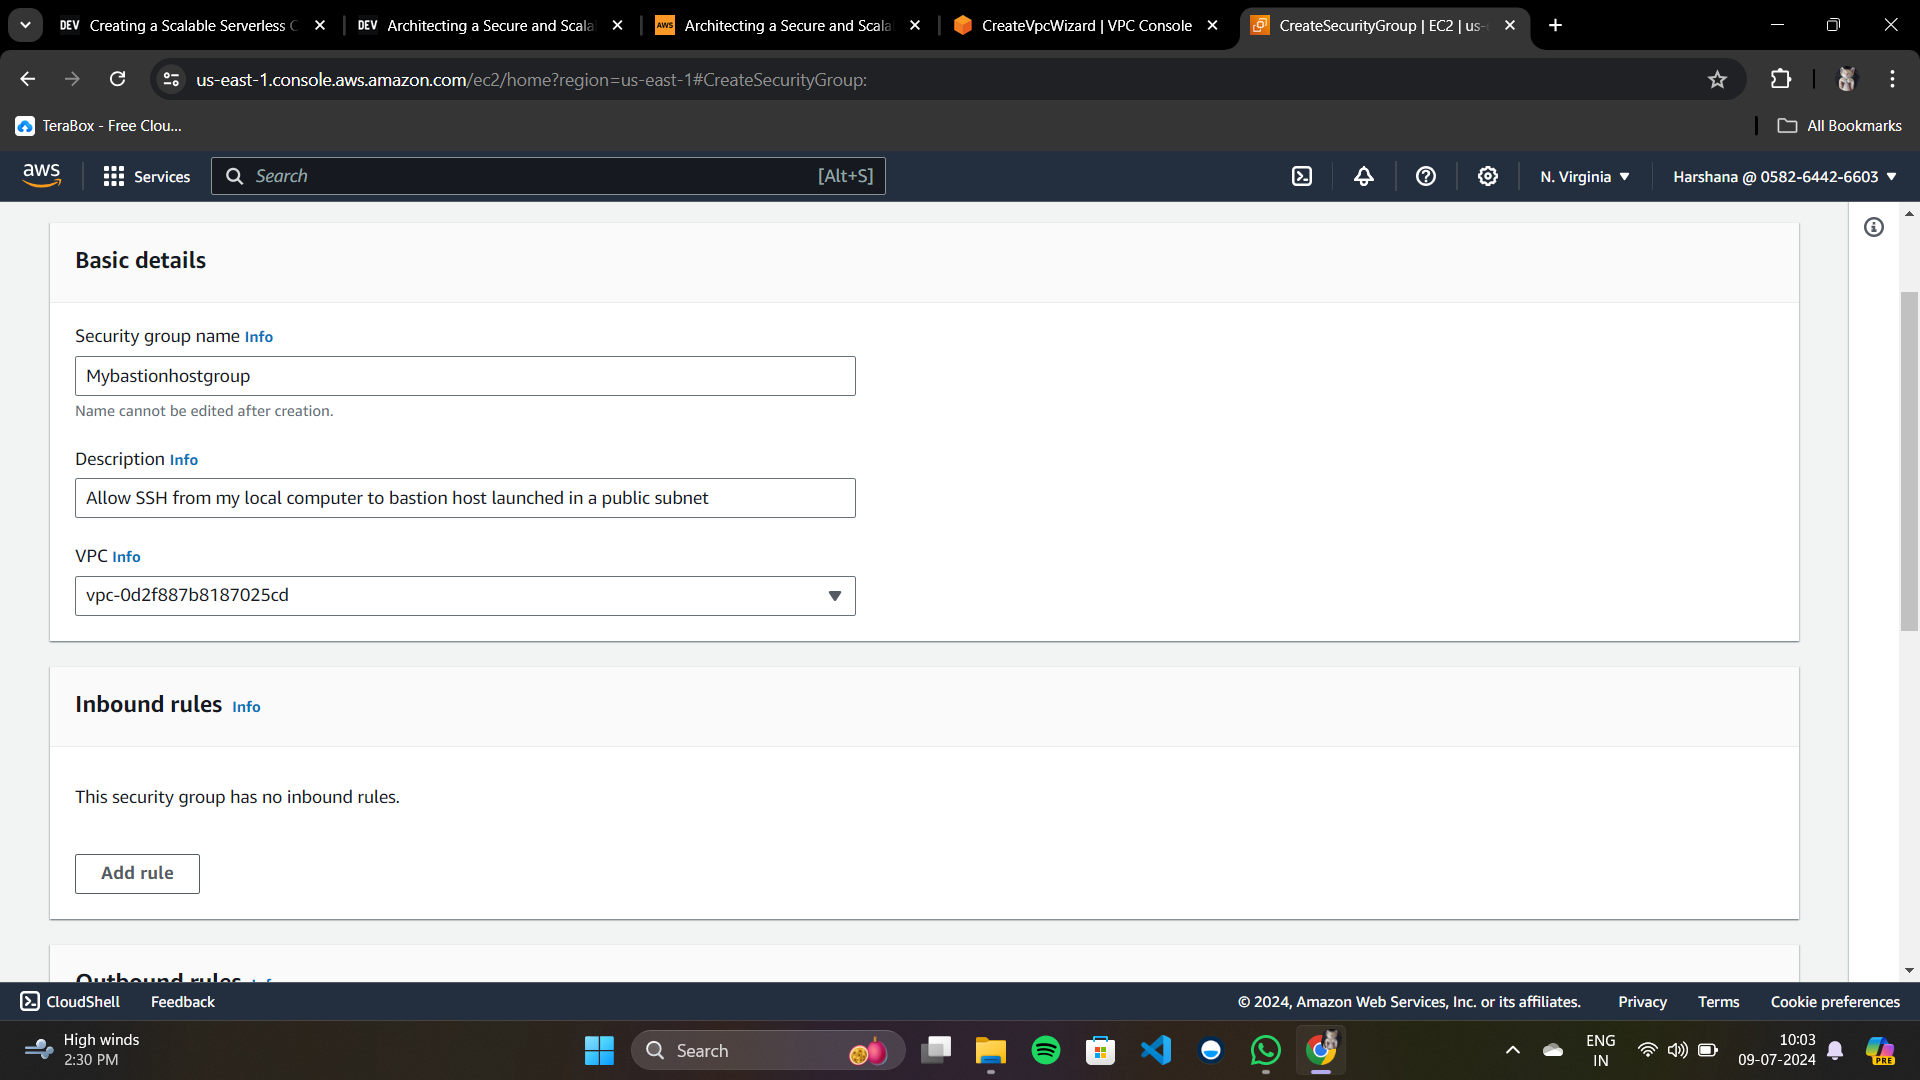
Task: Reload the current page
Action: tap(118, 79)
